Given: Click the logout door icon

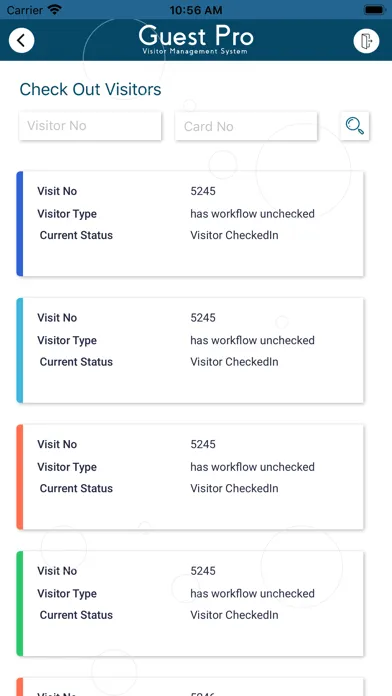Looking at the screenshot, I should 366,41.
